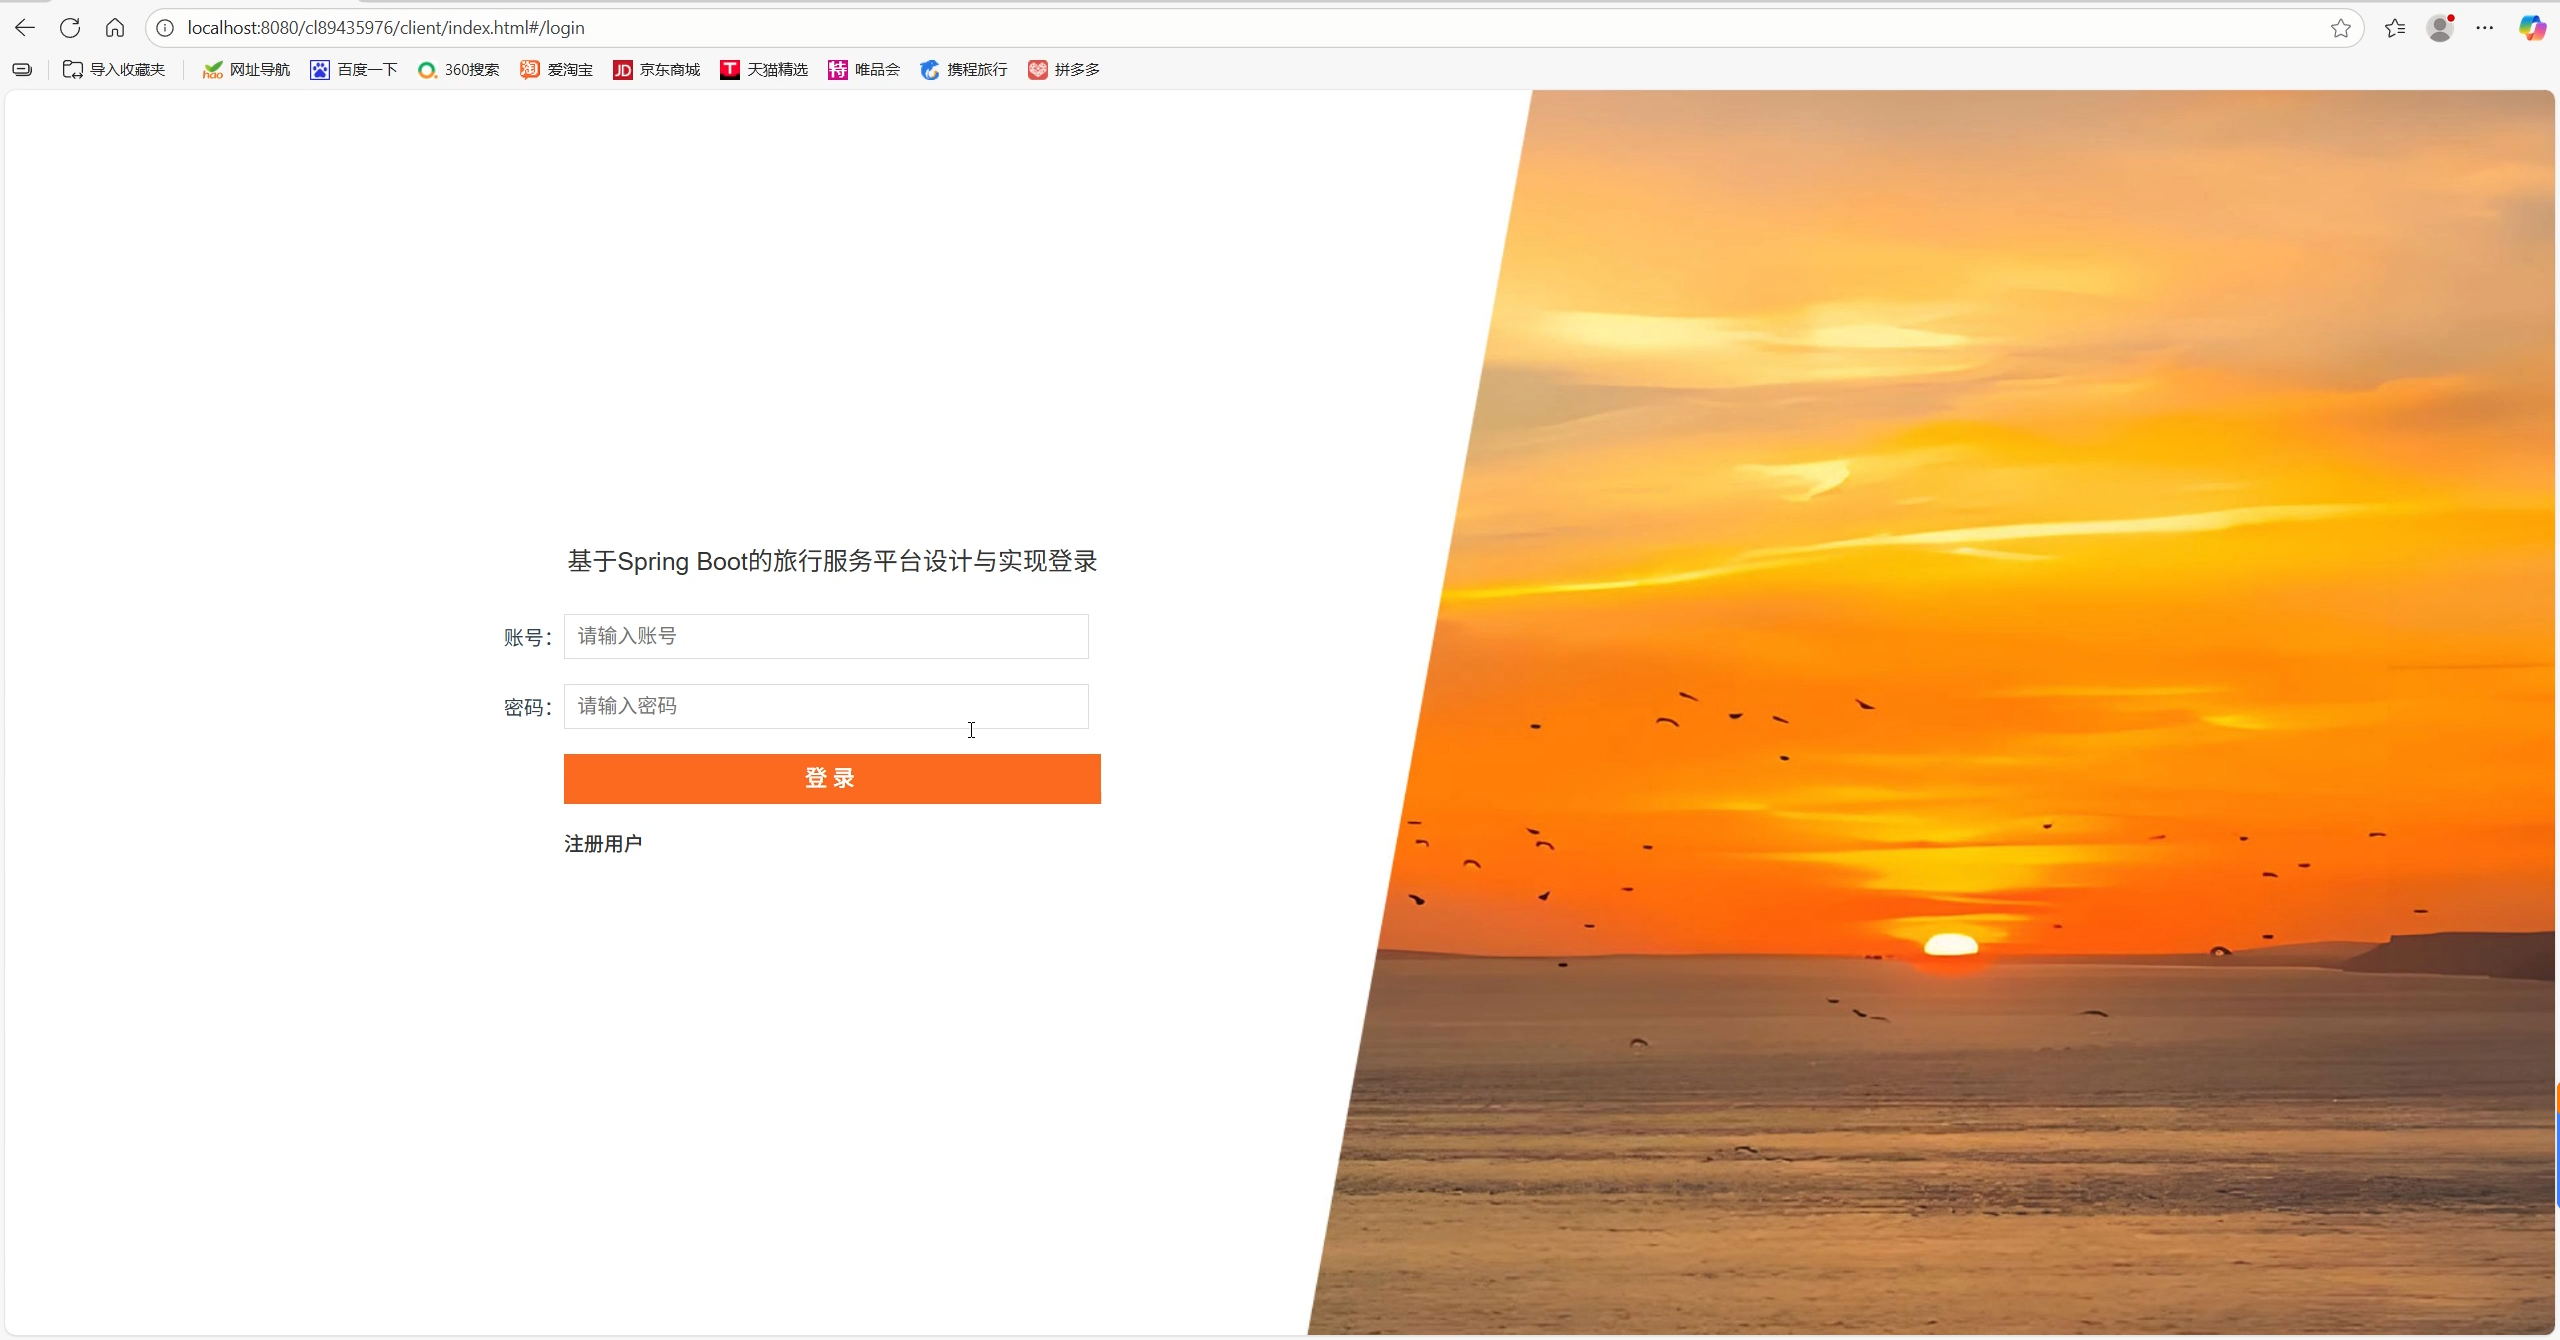
Task: Open browser profile avatar
Action: coord(2440,28)
